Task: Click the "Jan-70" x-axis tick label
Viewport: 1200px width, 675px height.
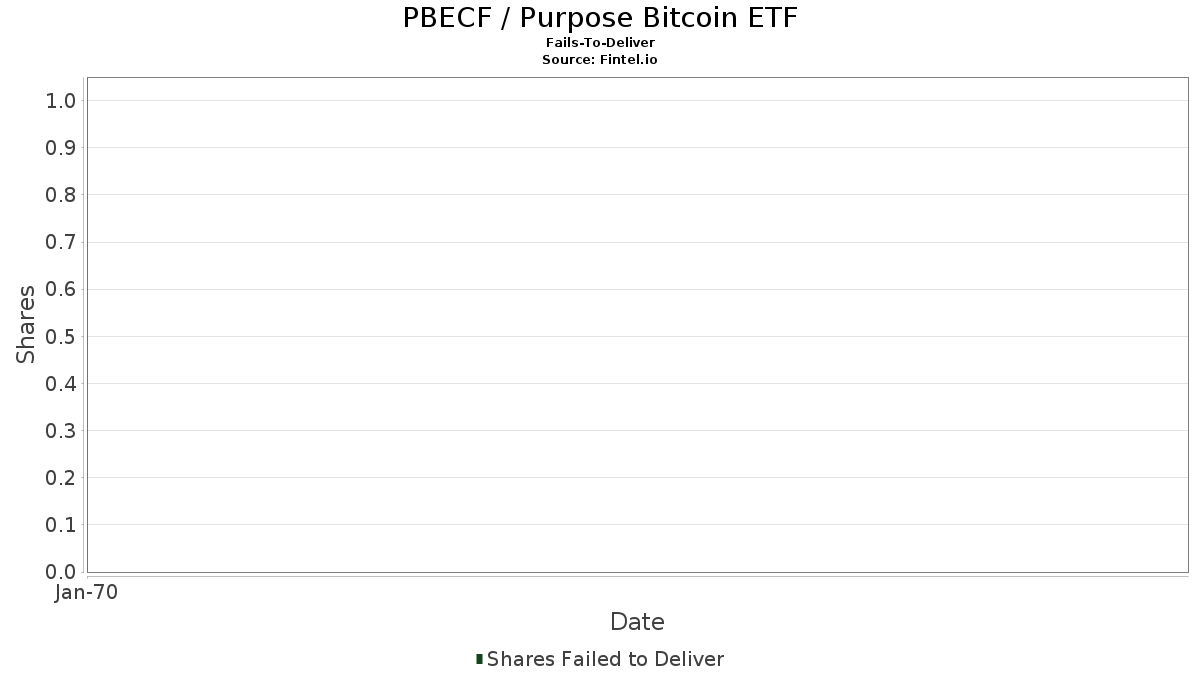Action: pyautogui.click(x=87, y=592)
